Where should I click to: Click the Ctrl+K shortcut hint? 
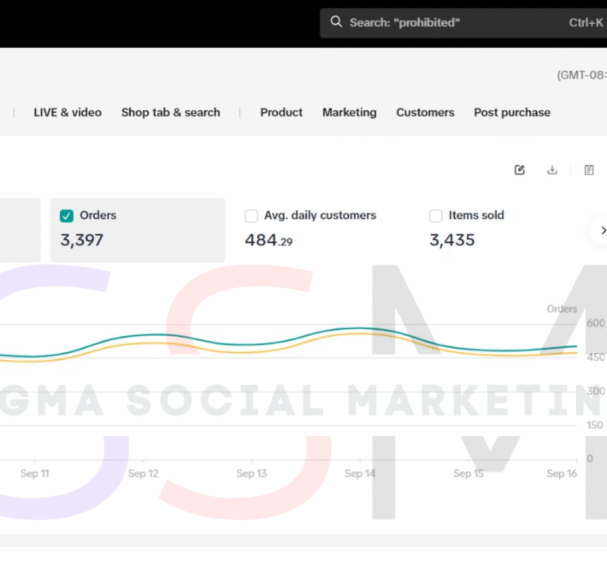[585, 22]
